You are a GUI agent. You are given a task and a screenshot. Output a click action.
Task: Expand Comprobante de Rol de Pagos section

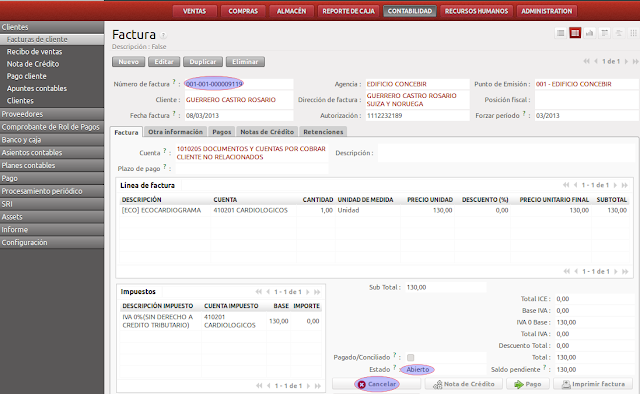point(52,127)
